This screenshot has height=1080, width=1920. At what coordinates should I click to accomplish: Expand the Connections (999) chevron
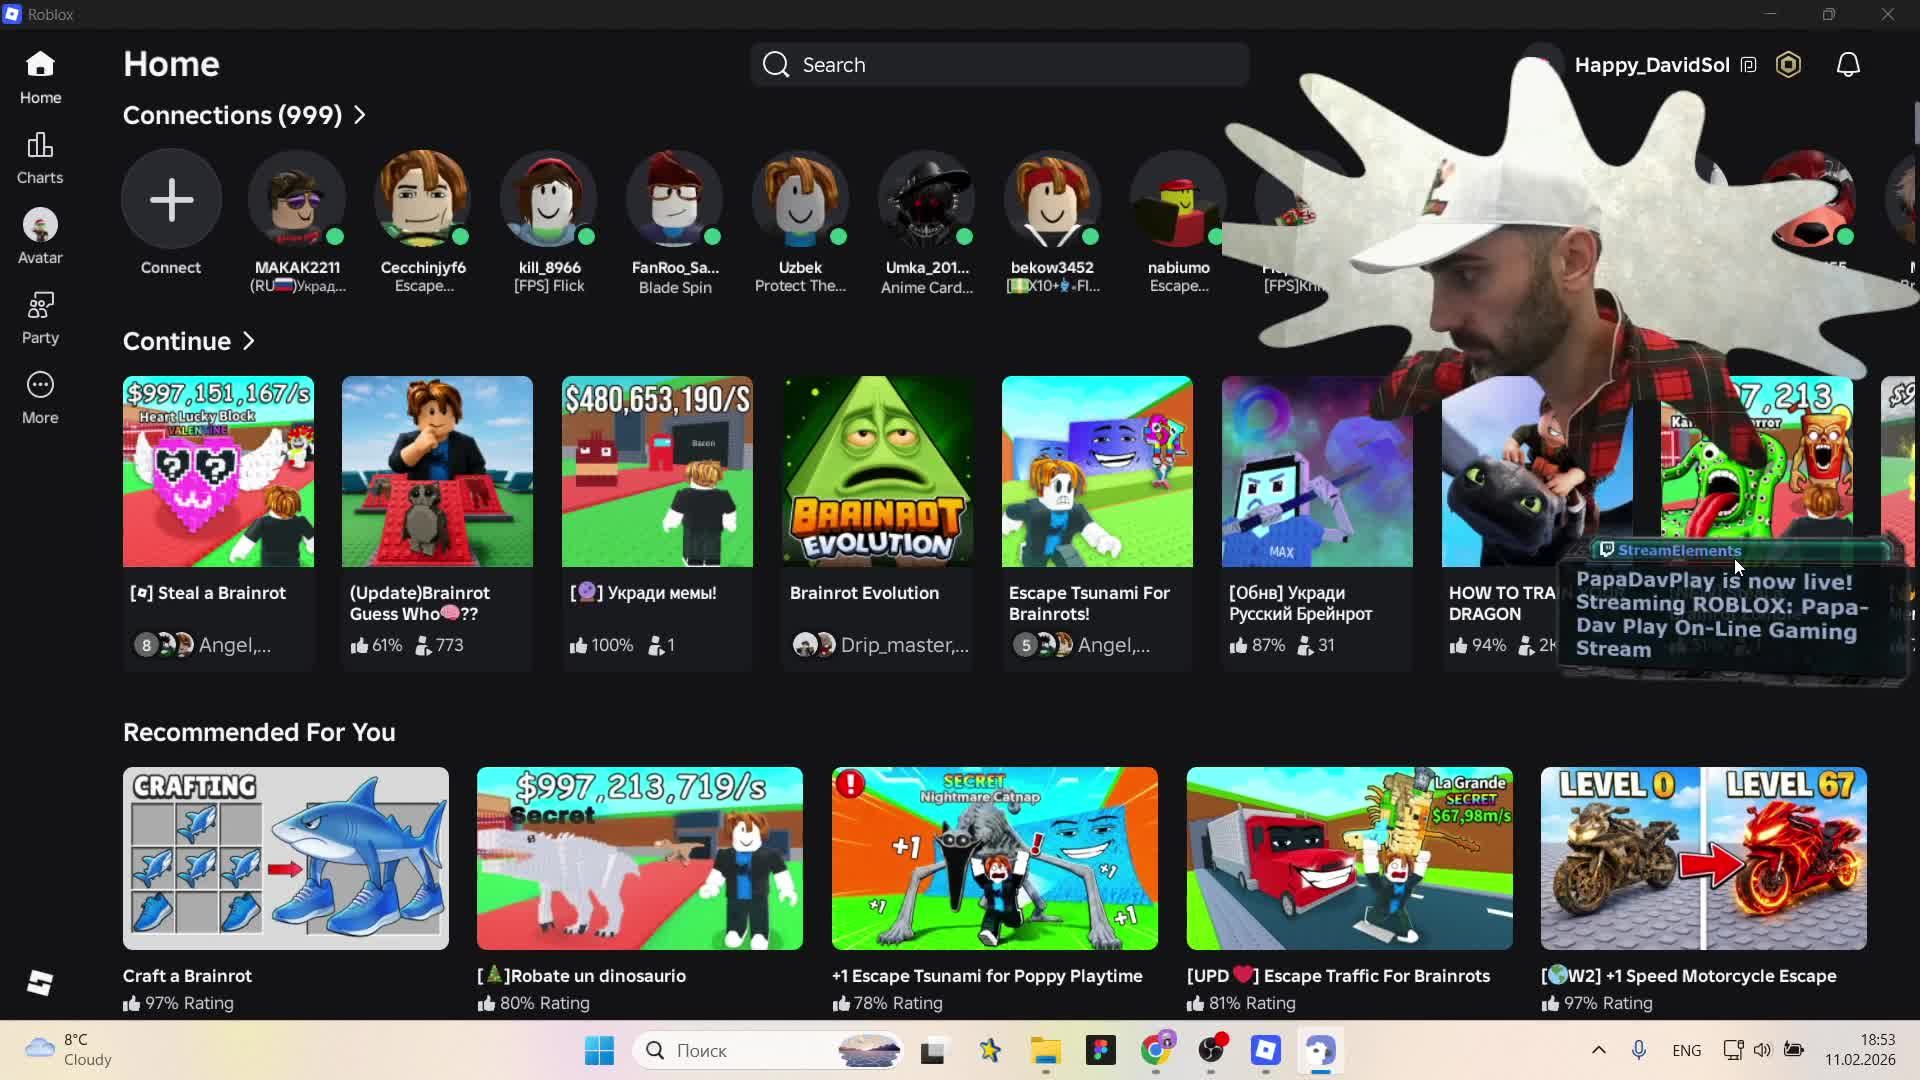click(x=360, y=115)
